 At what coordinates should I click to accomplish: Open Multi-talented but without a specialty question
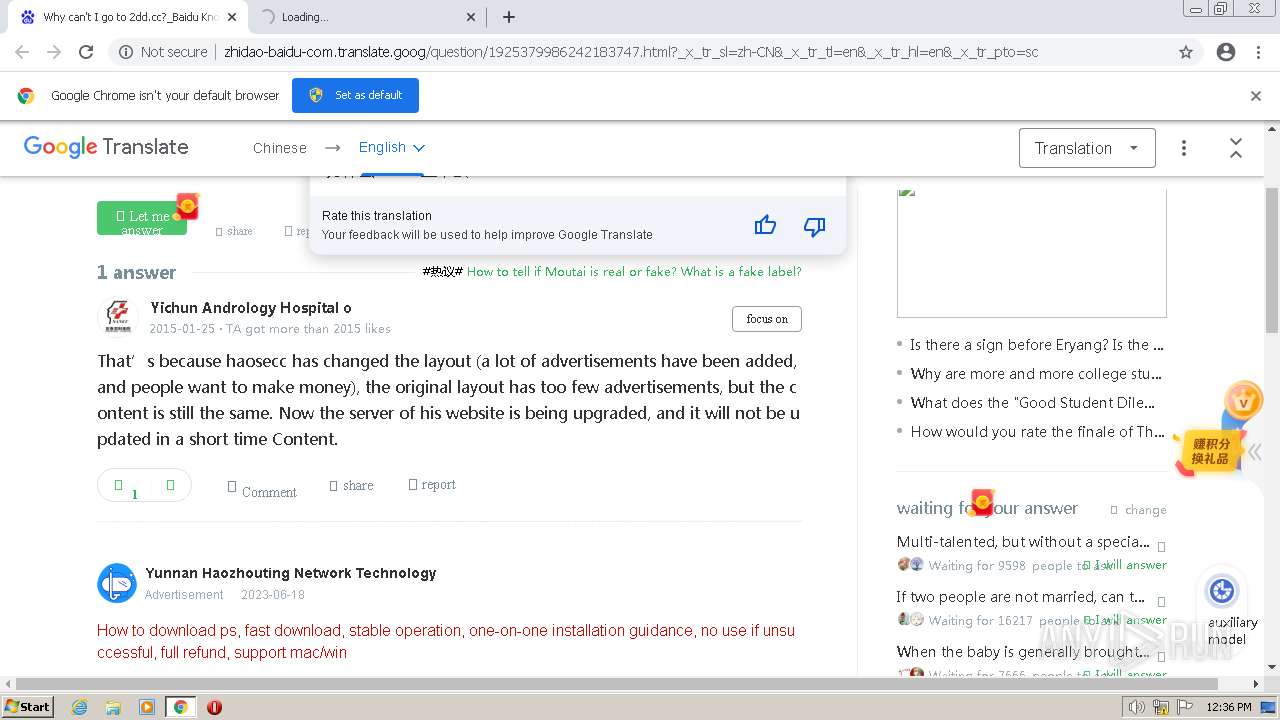pos(1023,542)
